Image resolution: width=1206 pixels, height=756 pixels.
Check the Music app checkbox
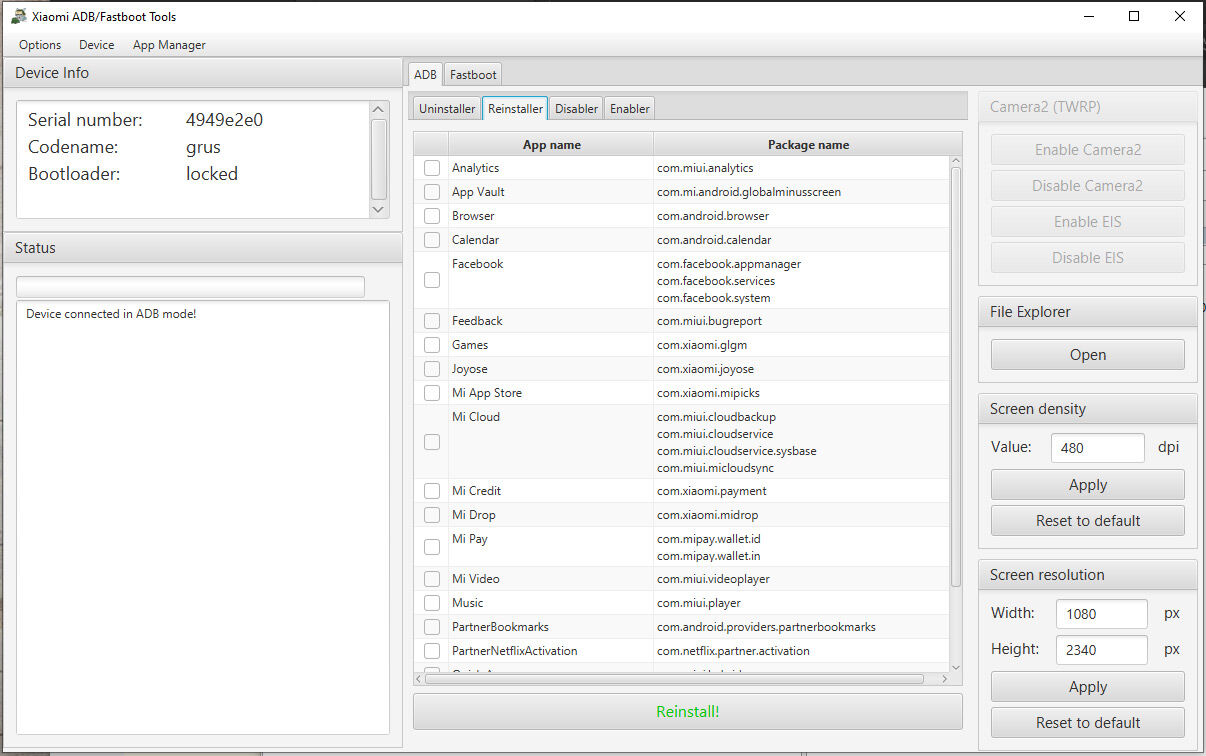click(432, 603)
